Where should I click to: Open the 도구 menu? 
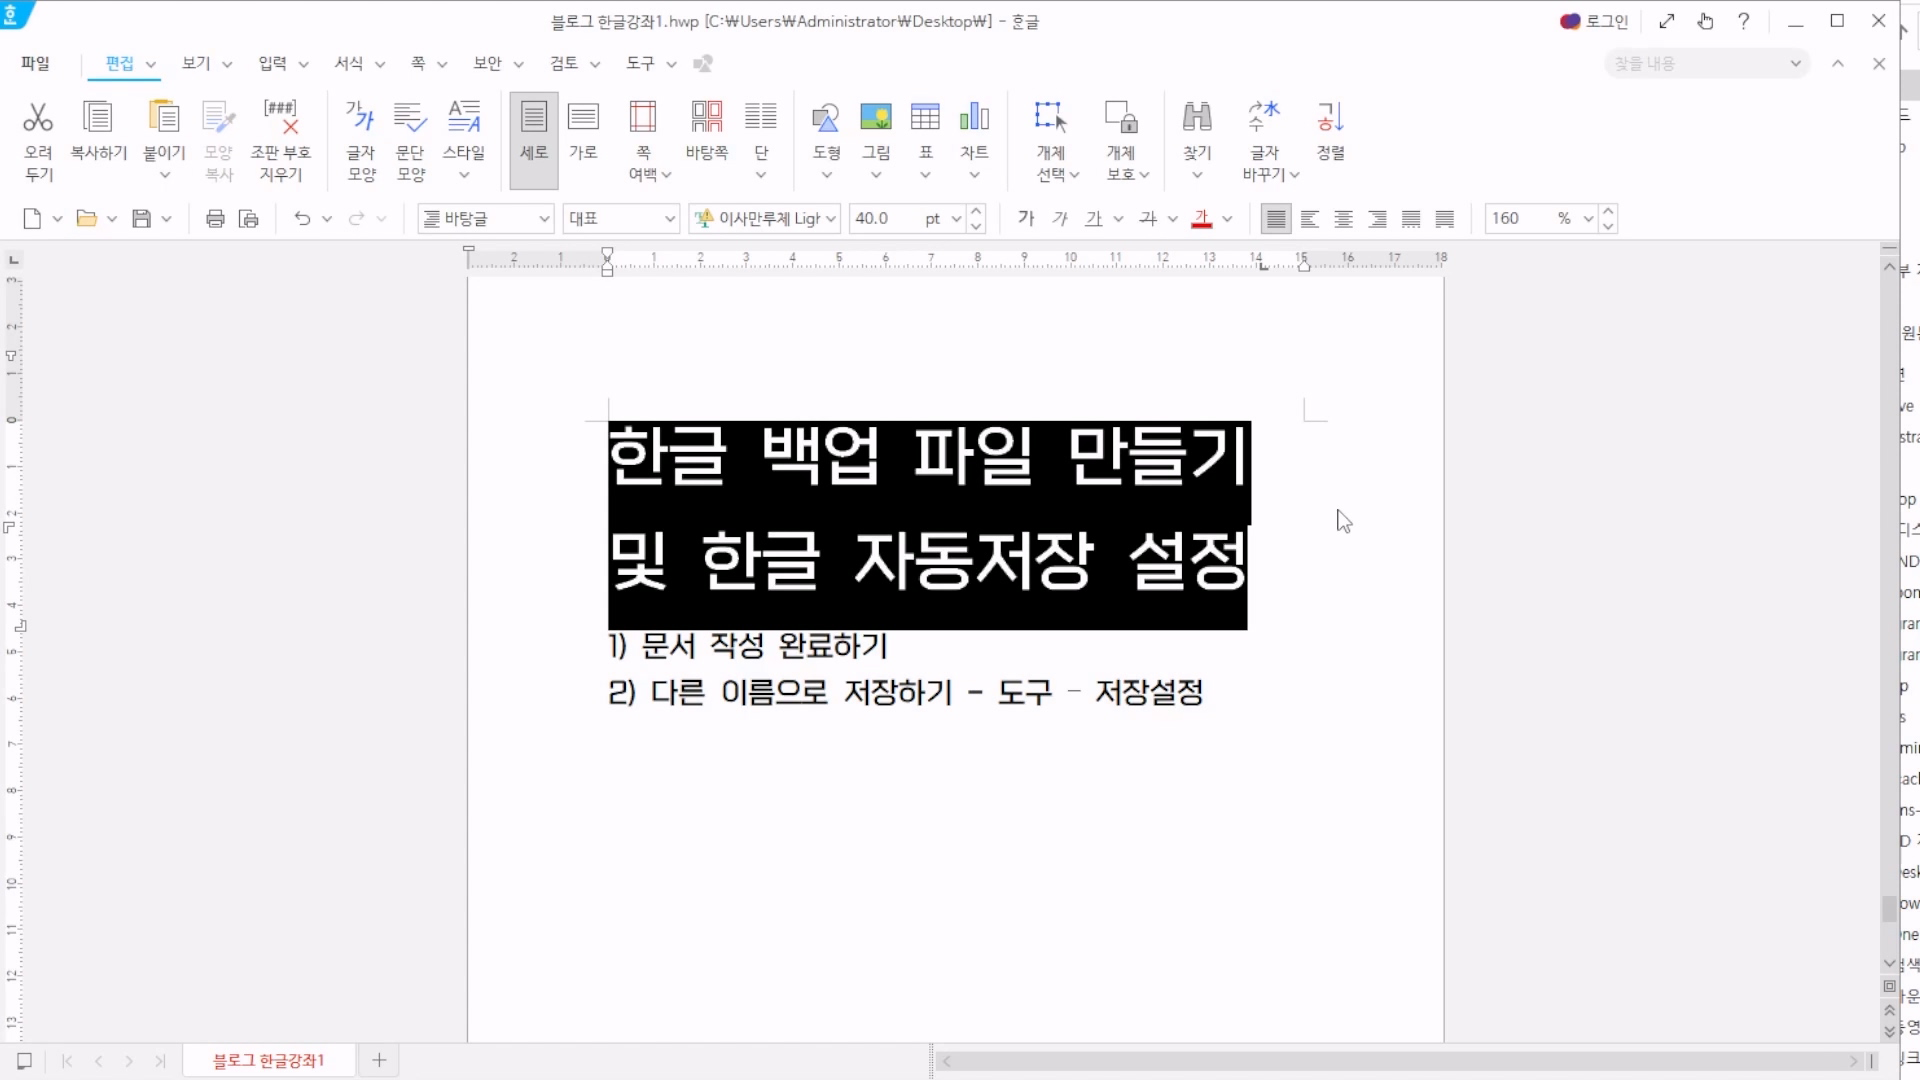640,63
